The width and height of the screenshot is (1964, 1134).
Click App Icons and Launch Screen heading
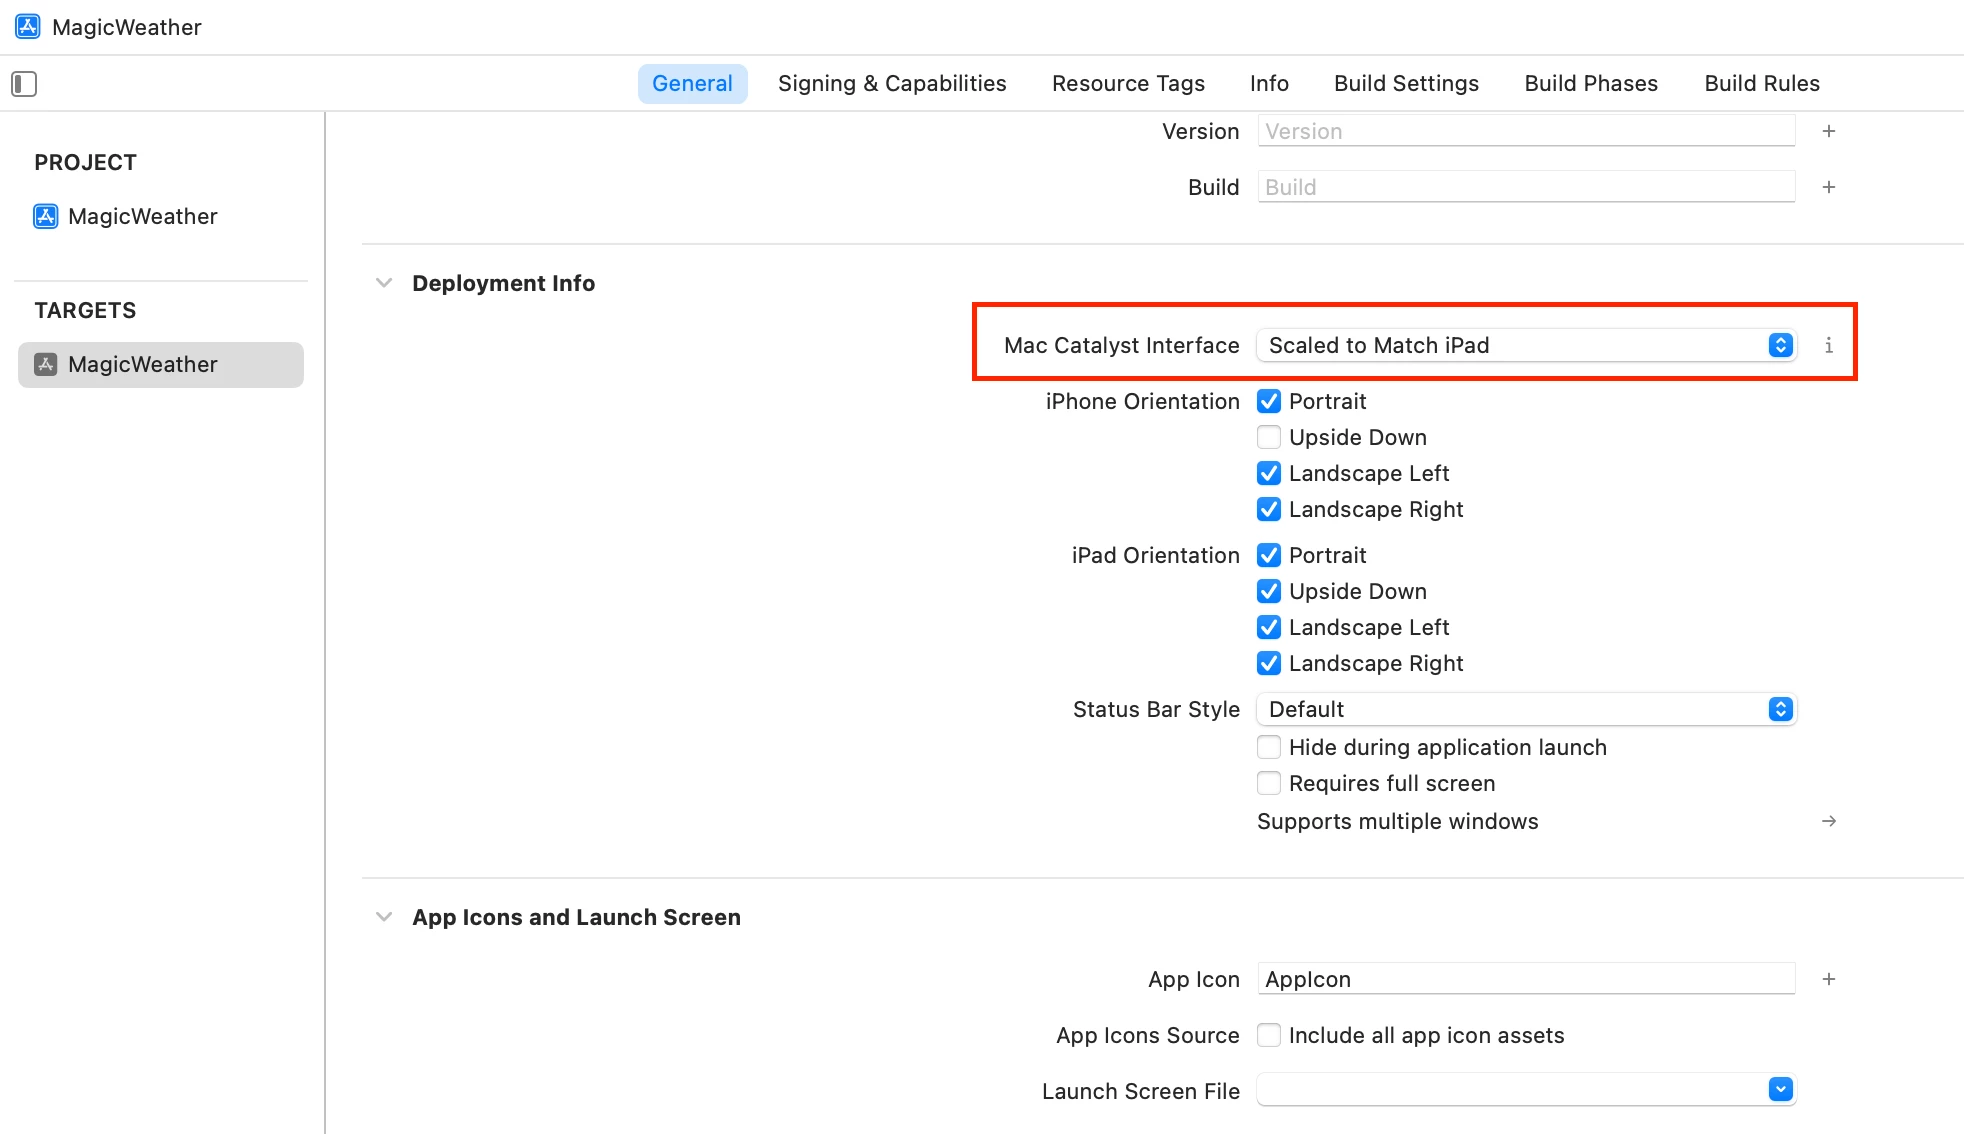pyautogui.click(x=576, y=917)
